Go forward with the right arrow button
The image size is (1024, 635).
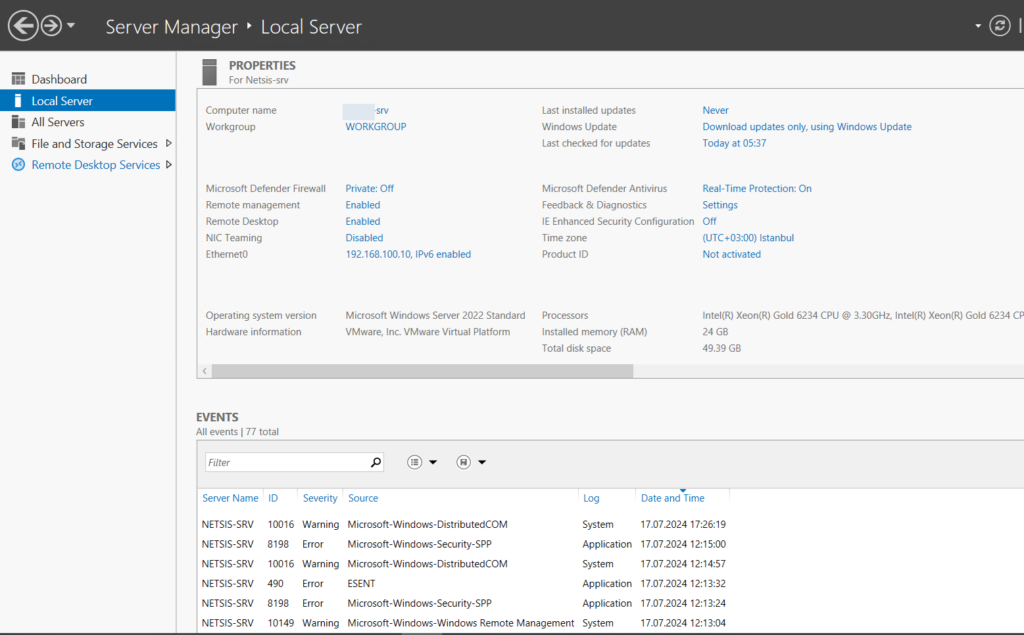point(51,26)
